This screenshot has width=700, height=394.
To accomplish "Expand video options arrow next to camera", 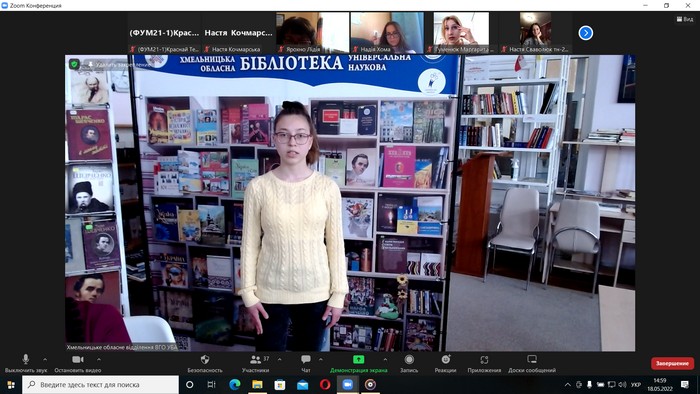I will click(99, 359).
